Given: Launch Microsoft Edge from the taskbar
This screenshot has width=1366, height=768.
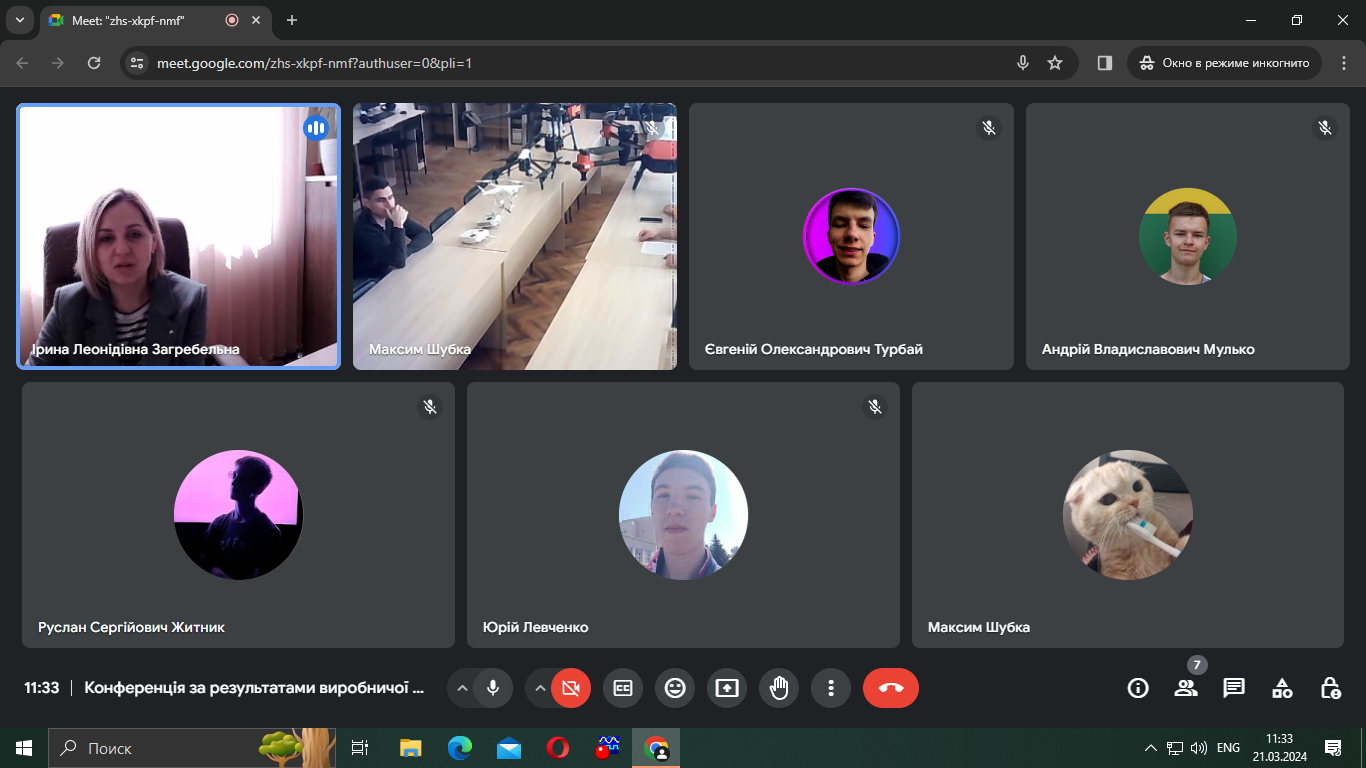Looking at the screenshot, I should [459, 748].
